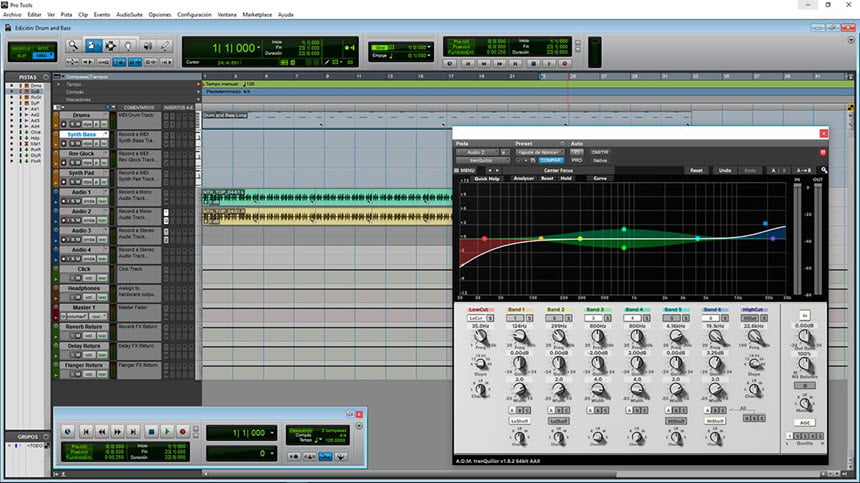
Task: Toggle Slip edit mode
Action: [x=21, y=55]
